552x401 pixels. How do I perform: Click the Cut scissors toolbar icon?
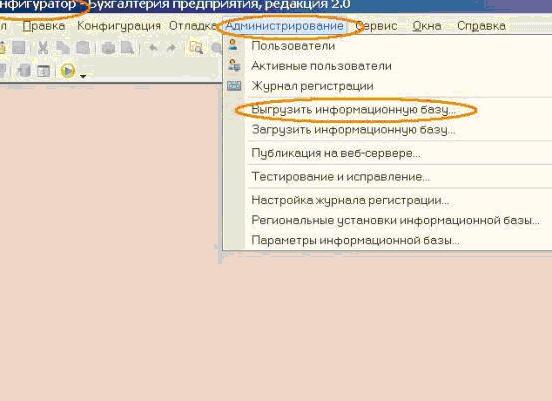[x=43, y=48]
